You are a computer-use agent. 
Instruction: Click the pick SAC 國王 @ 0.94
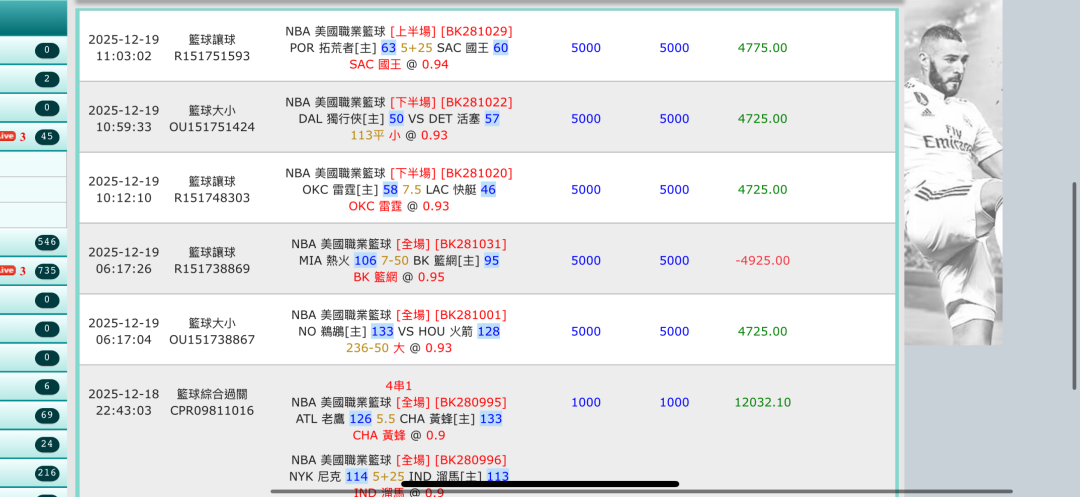tap(399, 65)
